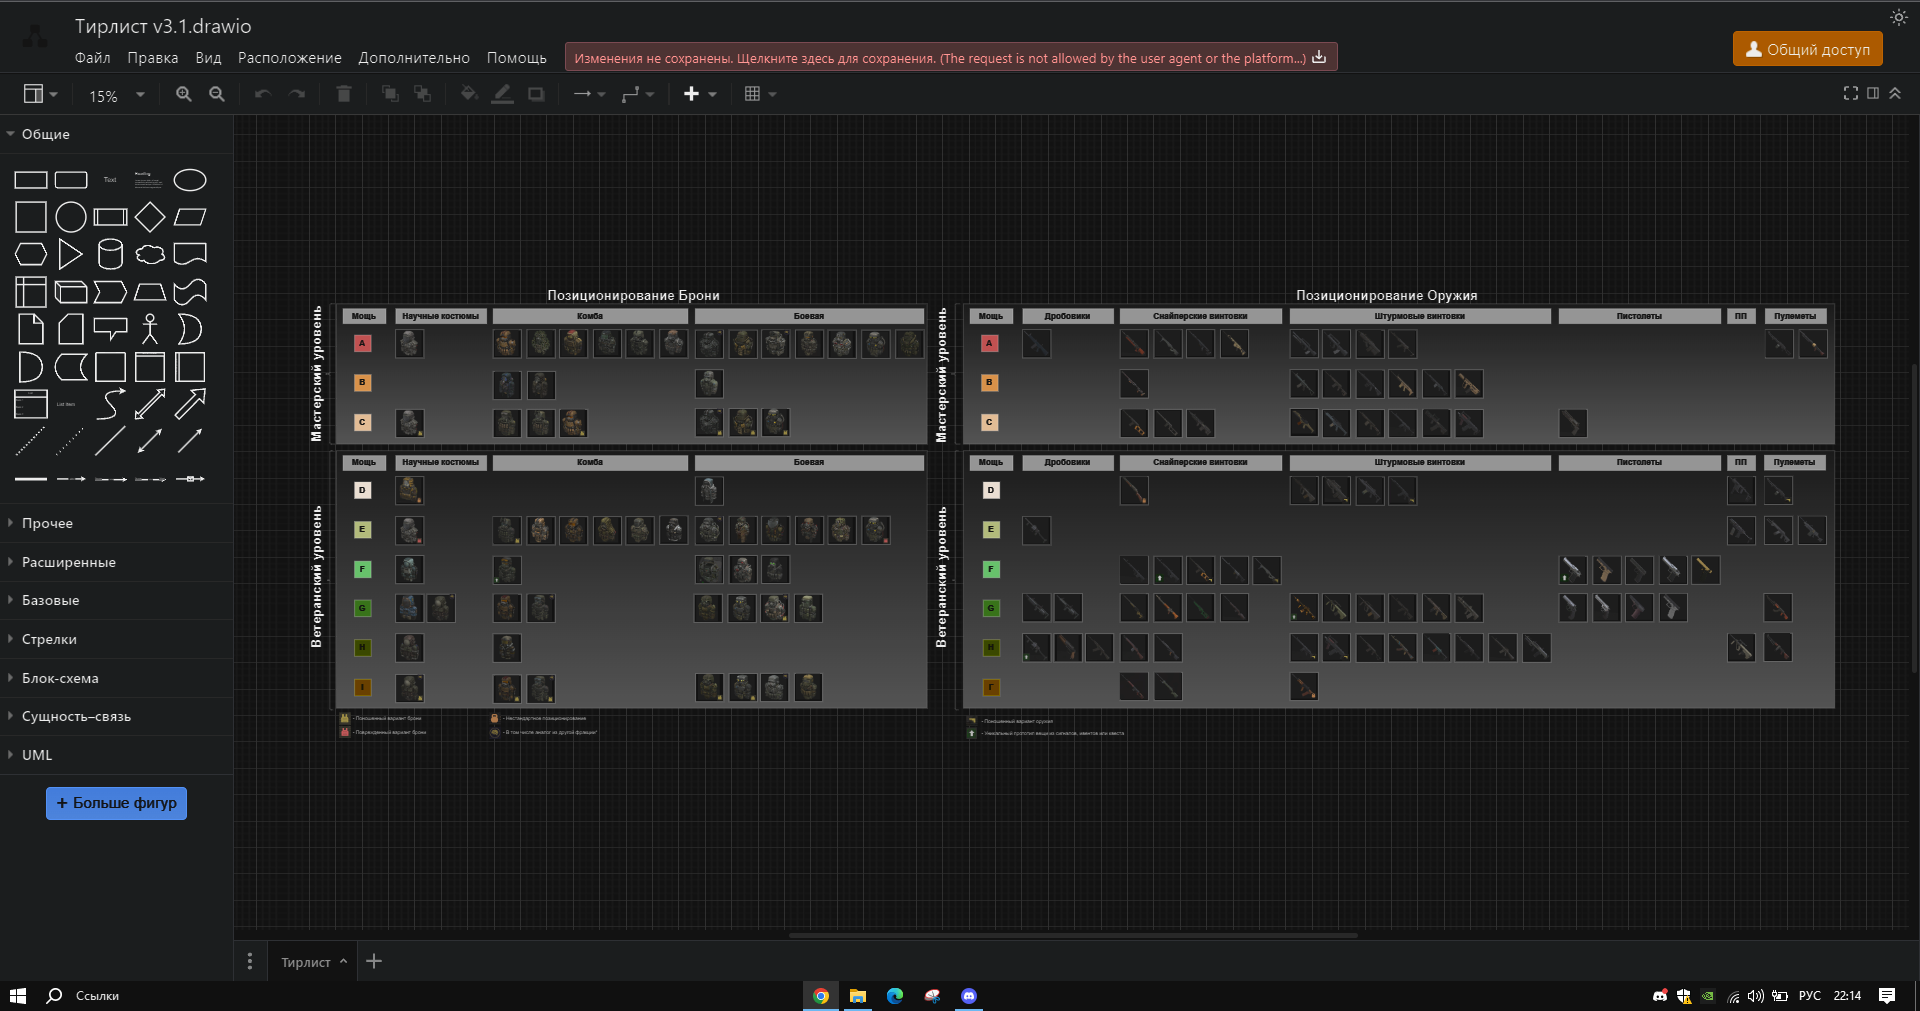Select the Позиционирование Брони diagram title

click(x=633, y=295)
